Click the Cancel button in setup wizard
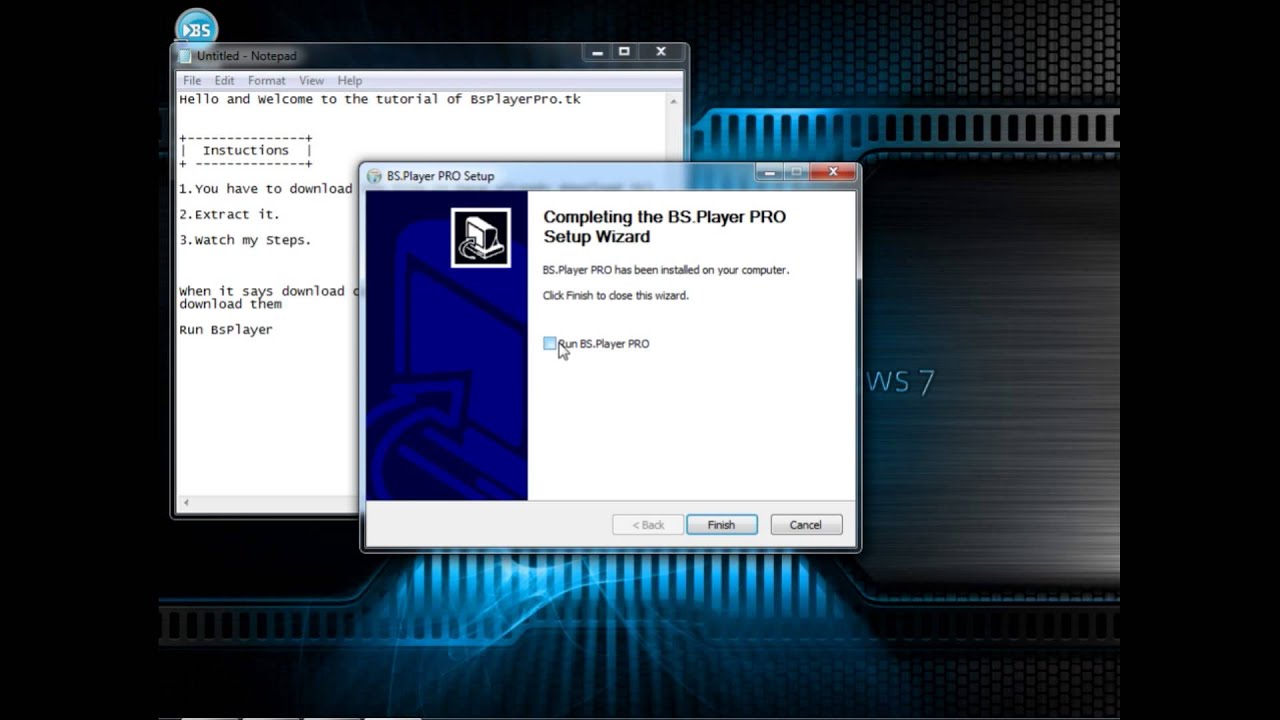 point(806,525)
